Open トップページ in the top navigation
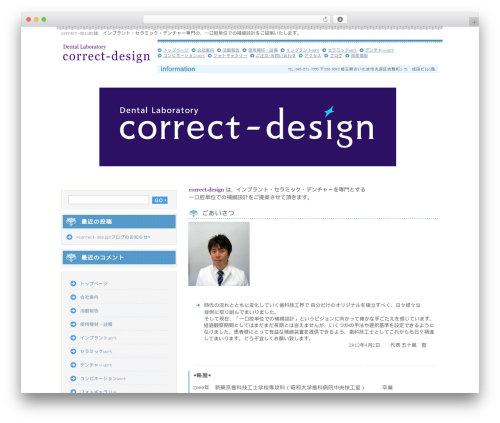500x423 pixels. [x=176, y=50]
